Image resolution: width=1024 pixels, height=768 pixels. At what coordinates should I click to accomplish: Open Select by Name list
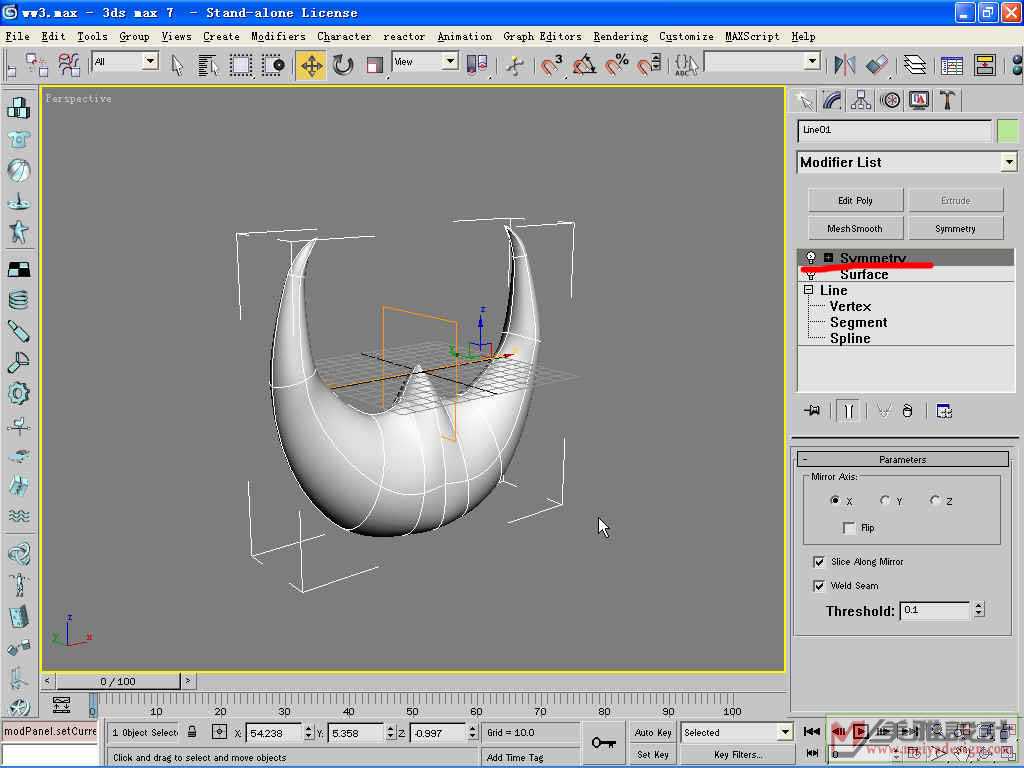tap(208, 65)
